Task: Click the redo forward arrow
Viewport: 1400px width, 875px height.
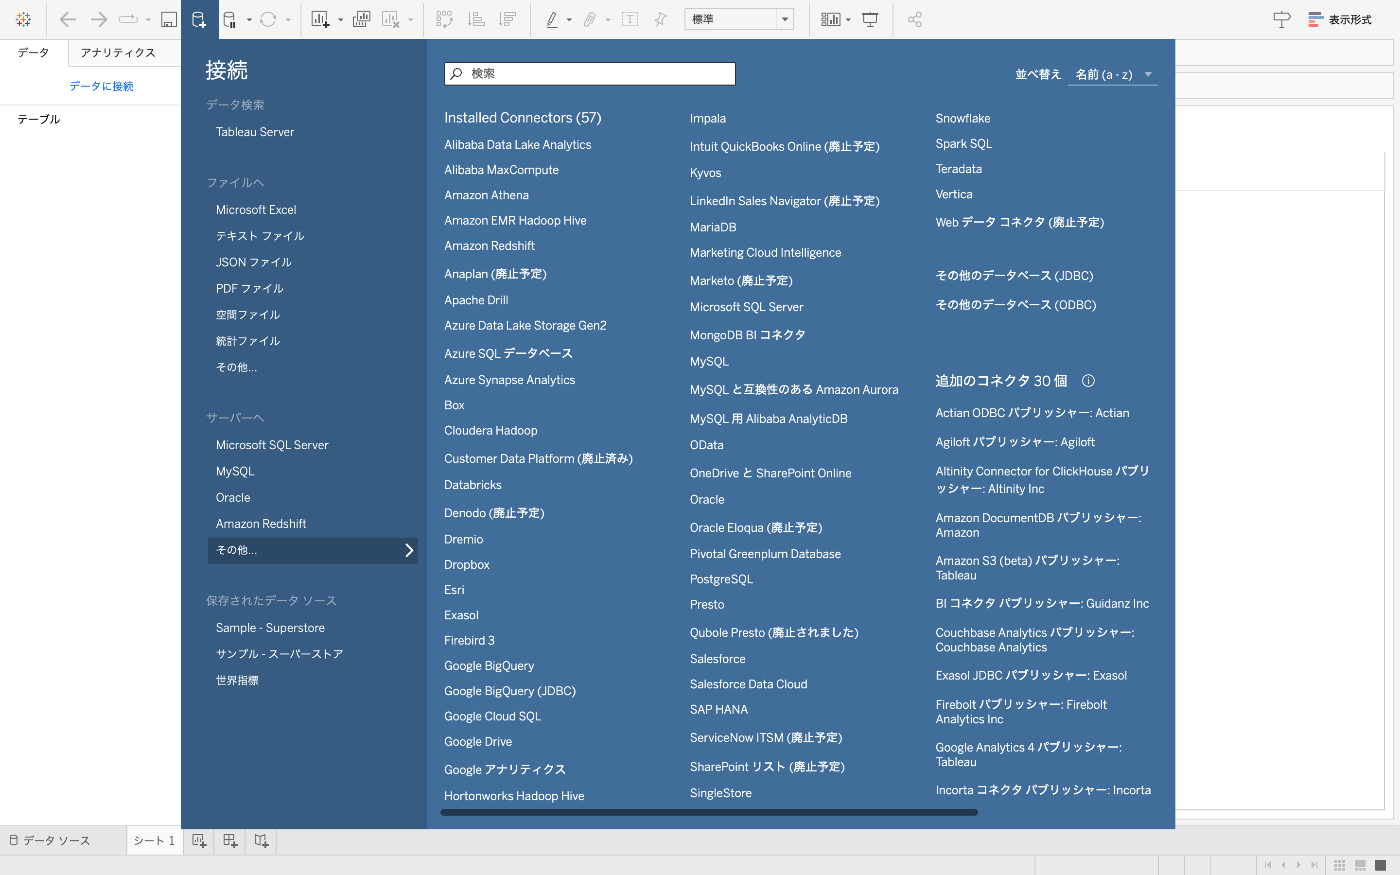Action: point(98,19)
